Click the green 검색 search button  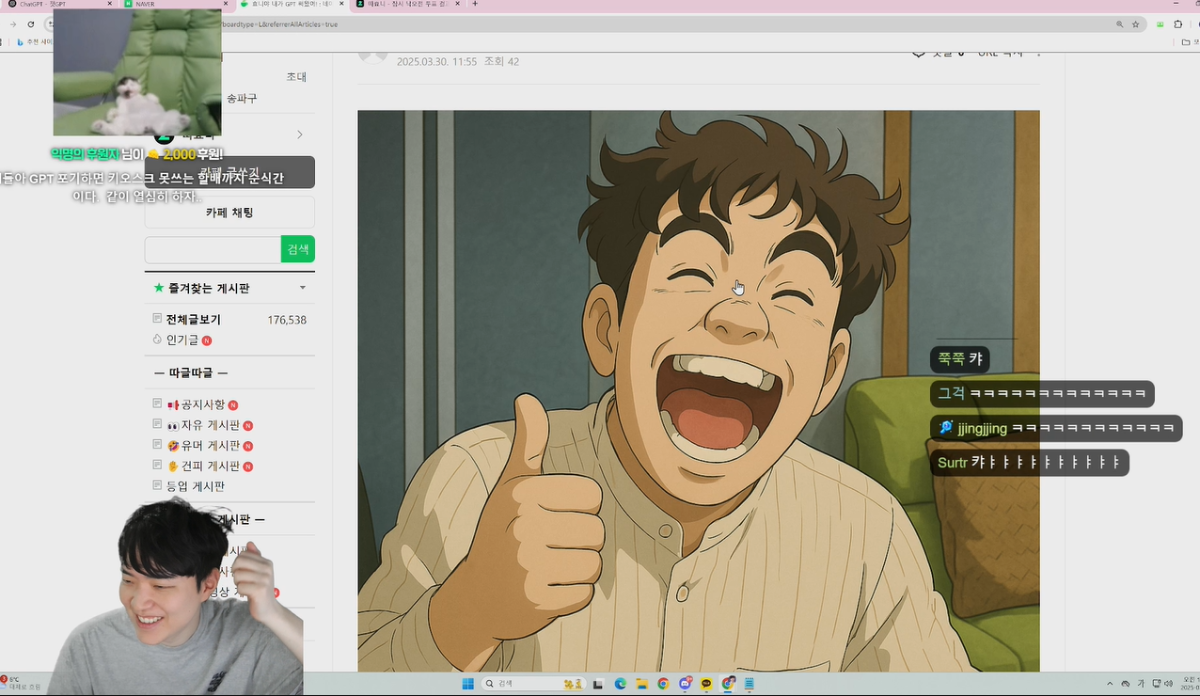298,250
